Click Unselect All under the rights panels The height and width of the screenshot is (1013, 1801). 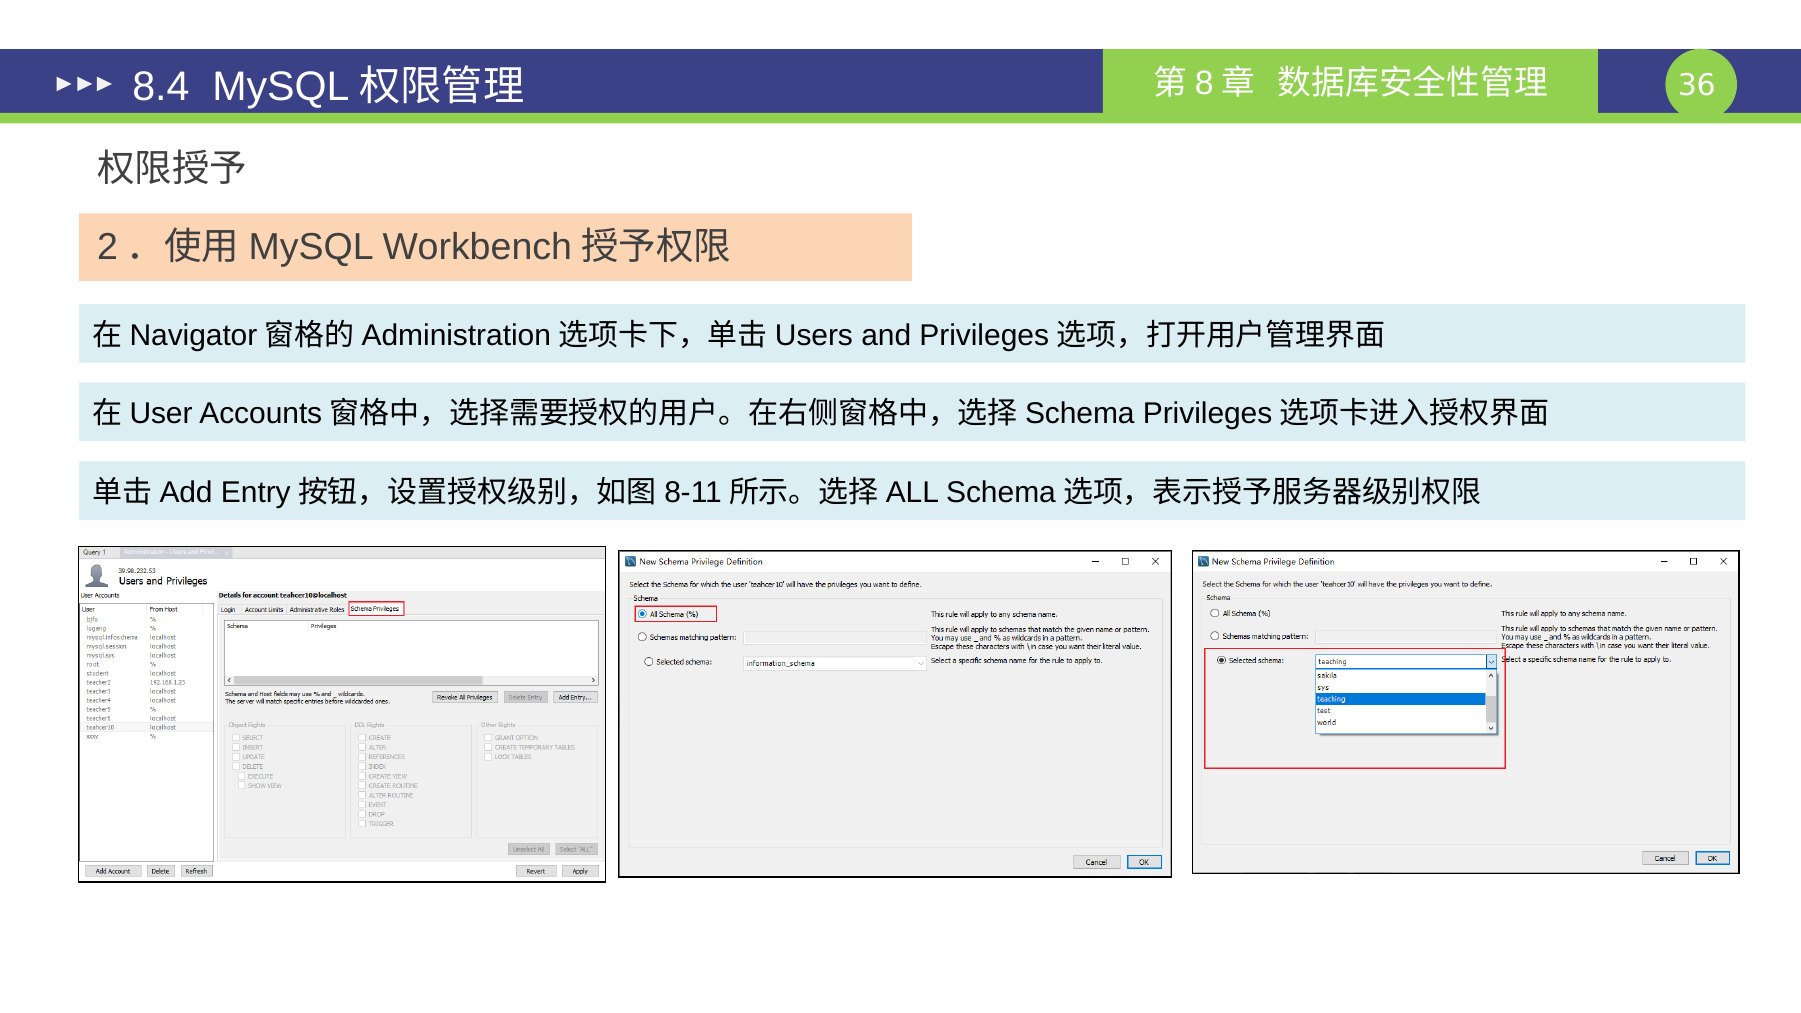coord(528,849)
